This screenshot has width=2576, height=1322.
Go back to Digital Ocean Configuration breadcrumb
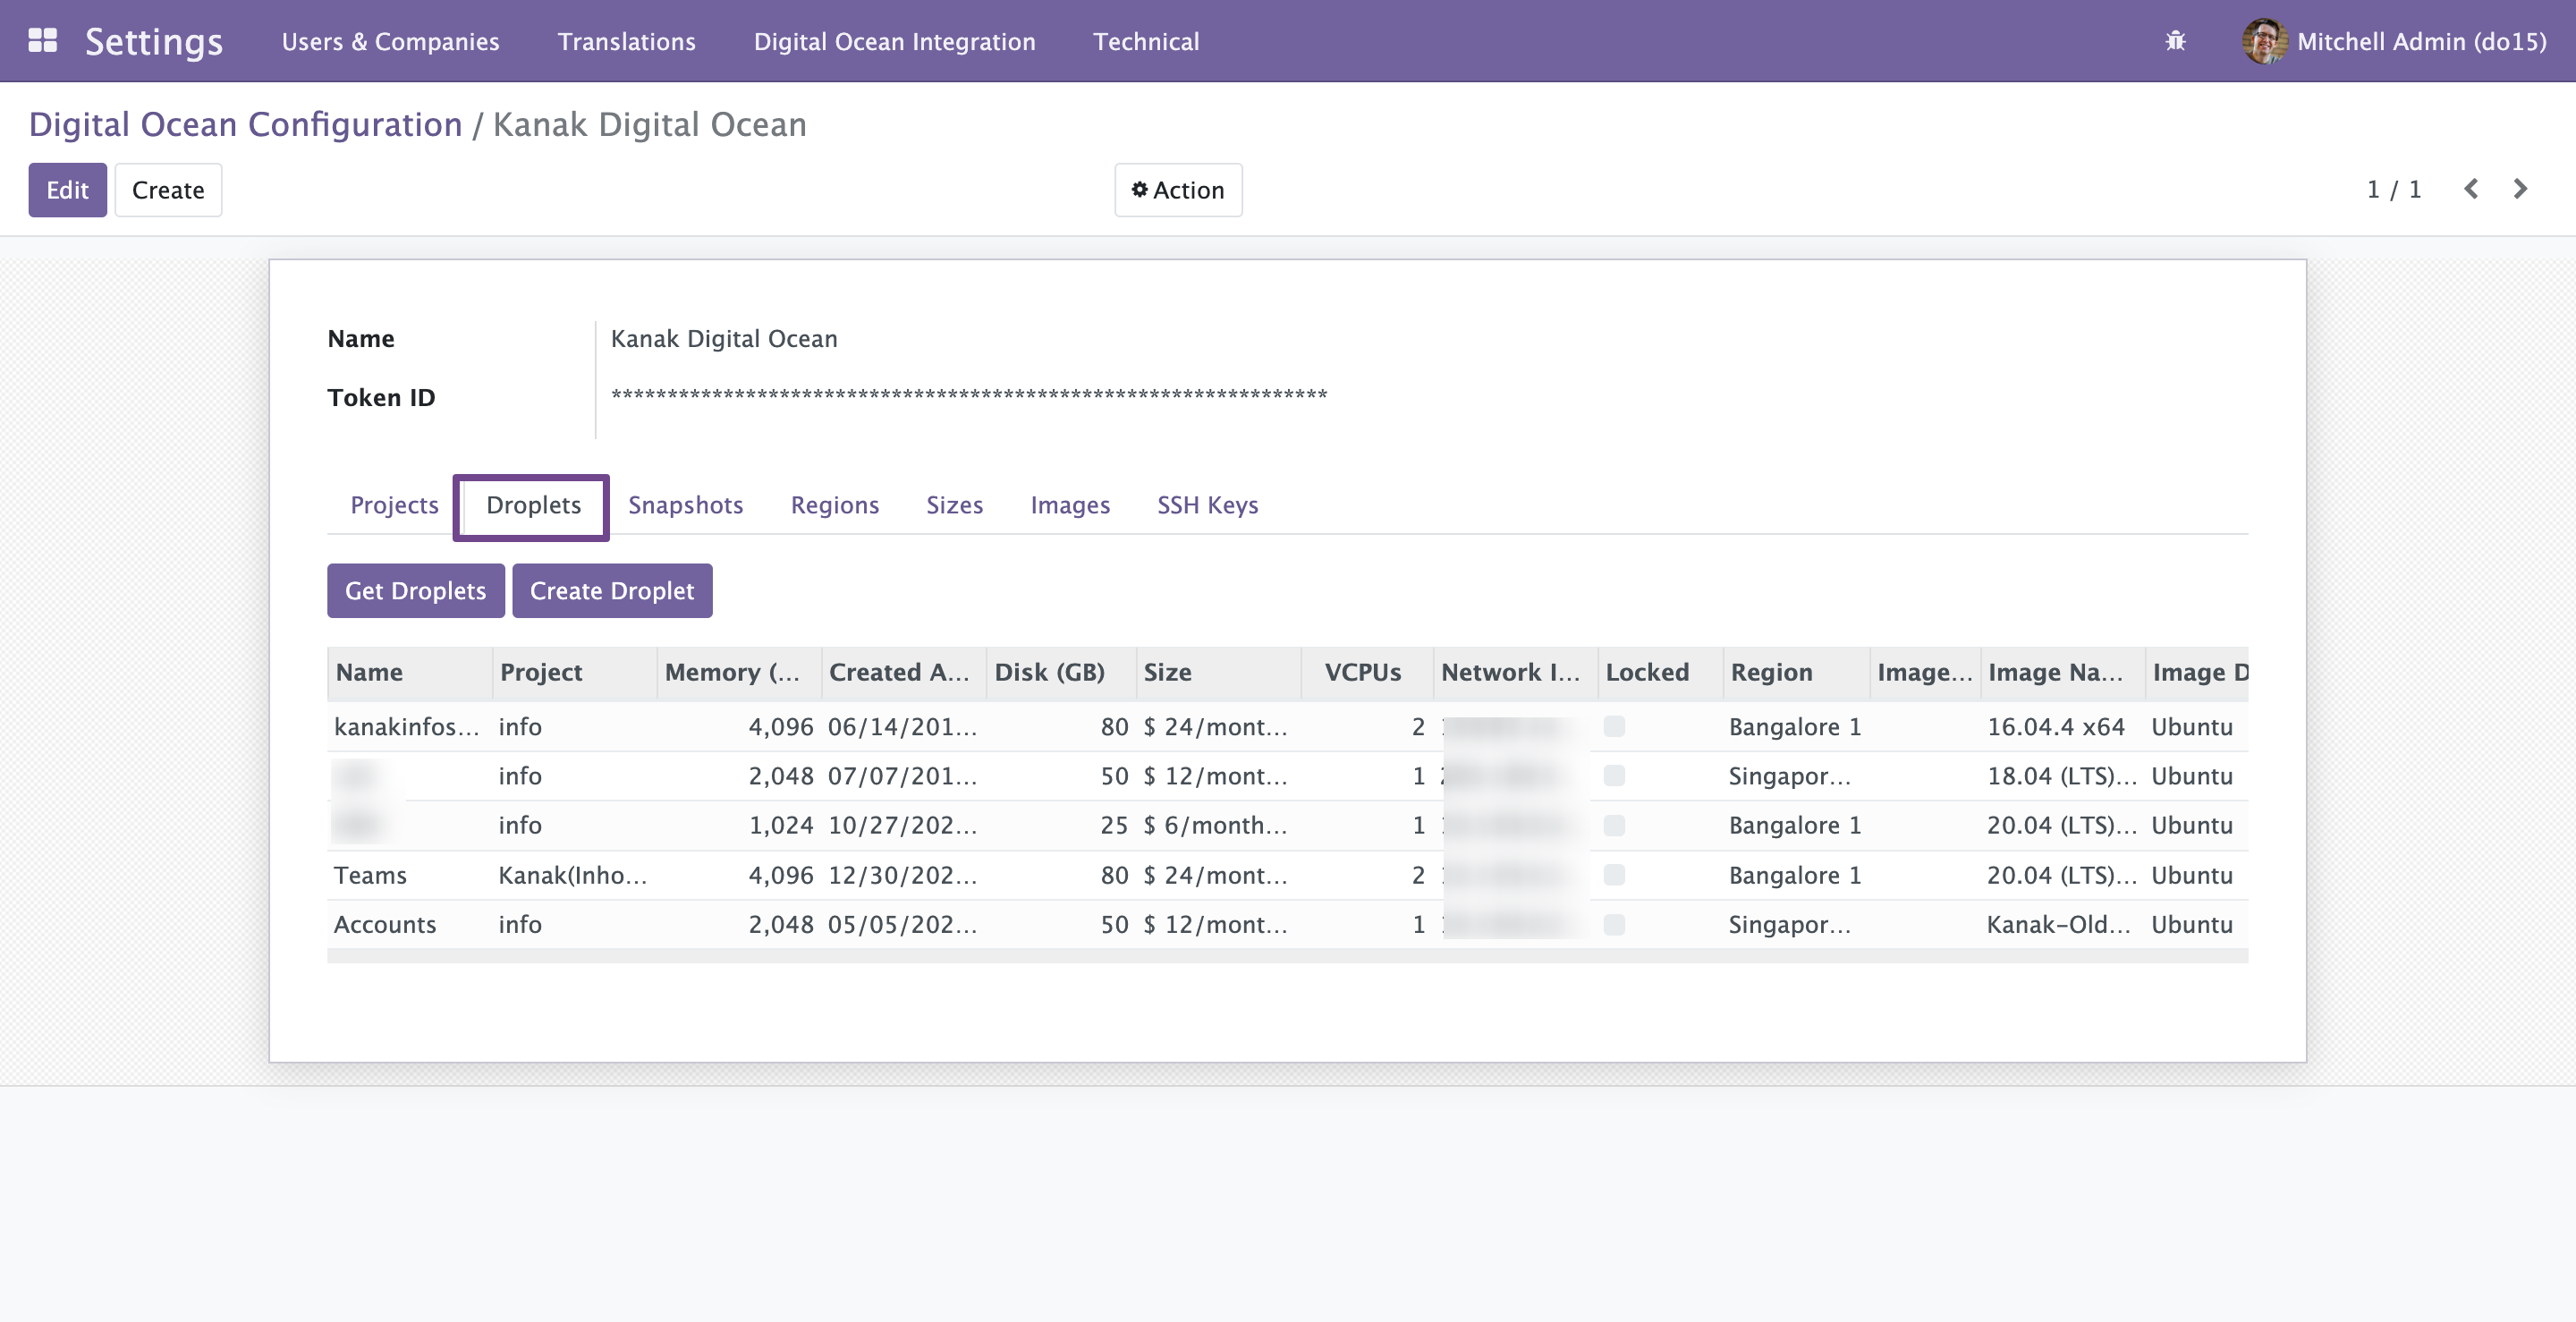click(245, 124)
